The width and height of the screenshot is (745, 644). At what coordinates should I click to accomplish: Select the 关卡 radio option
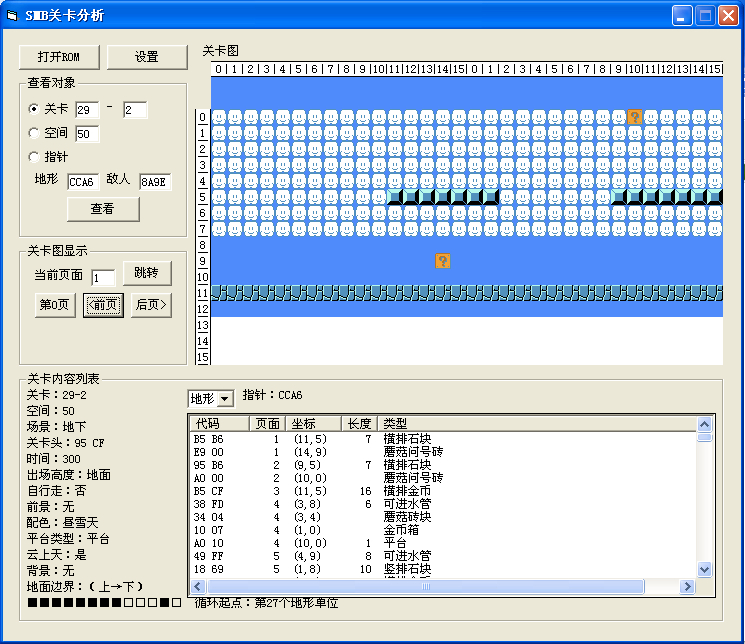point(33,109)
